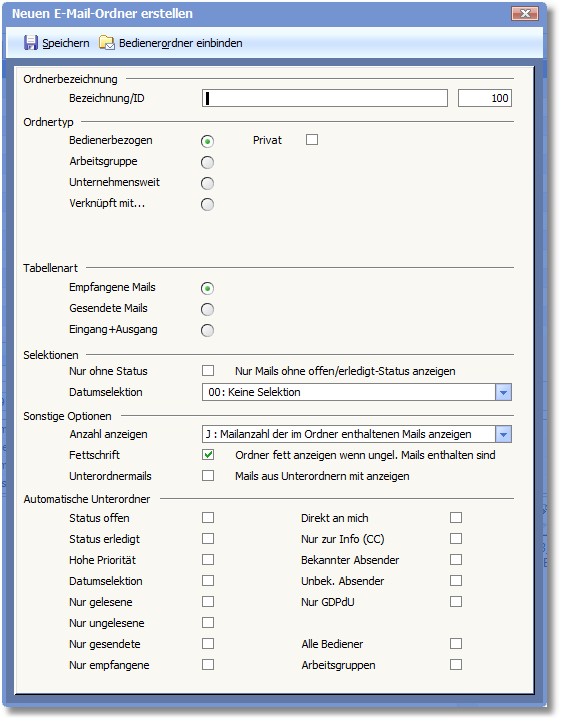
Task: Click the Bezeichnung/ID label
Action: 107,98
